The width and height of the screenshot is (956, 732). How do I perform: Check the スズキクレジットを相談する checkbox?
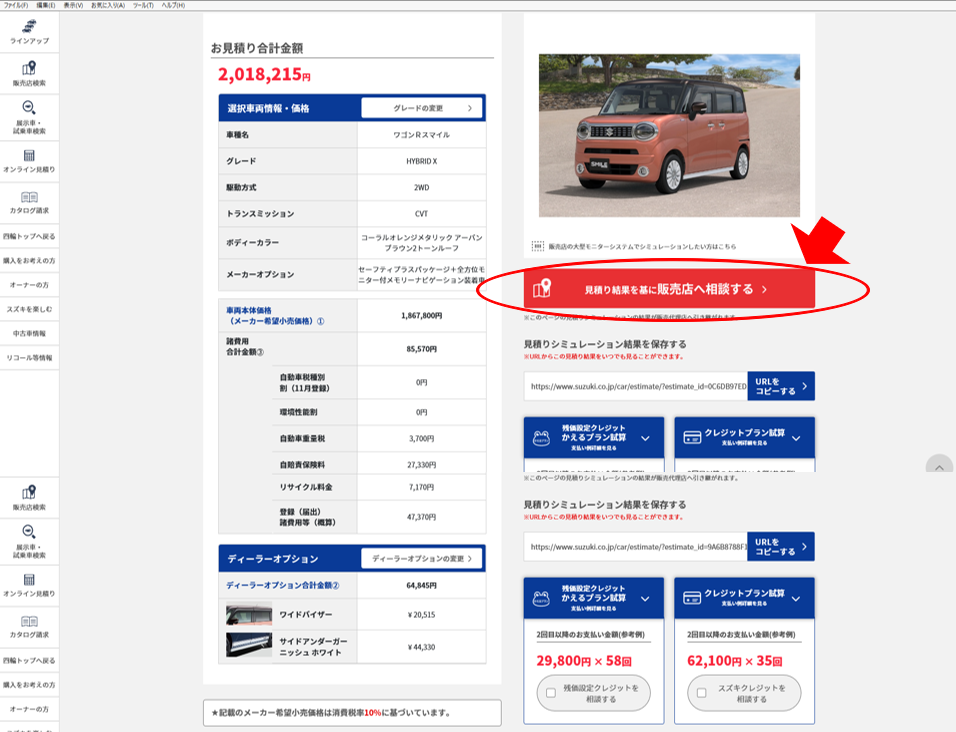[x=702, y=693]
